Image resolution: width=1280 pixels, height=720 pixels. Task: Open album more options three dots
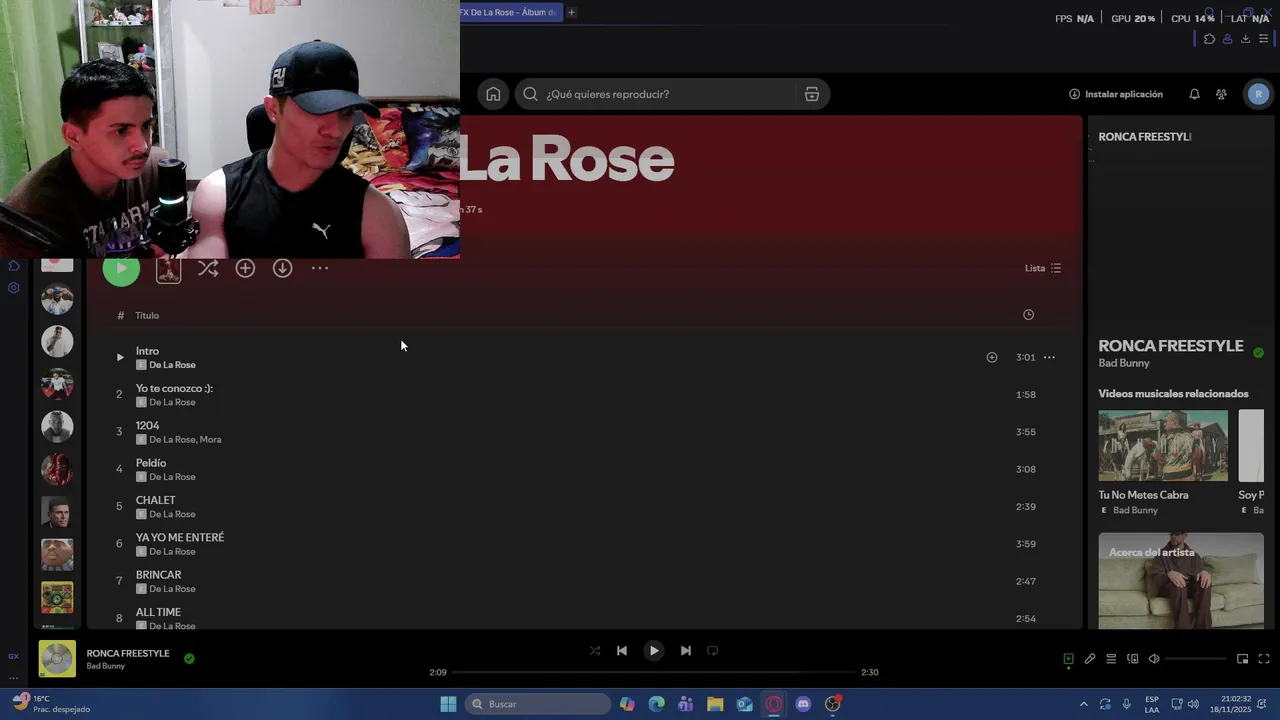click(320, 268)
